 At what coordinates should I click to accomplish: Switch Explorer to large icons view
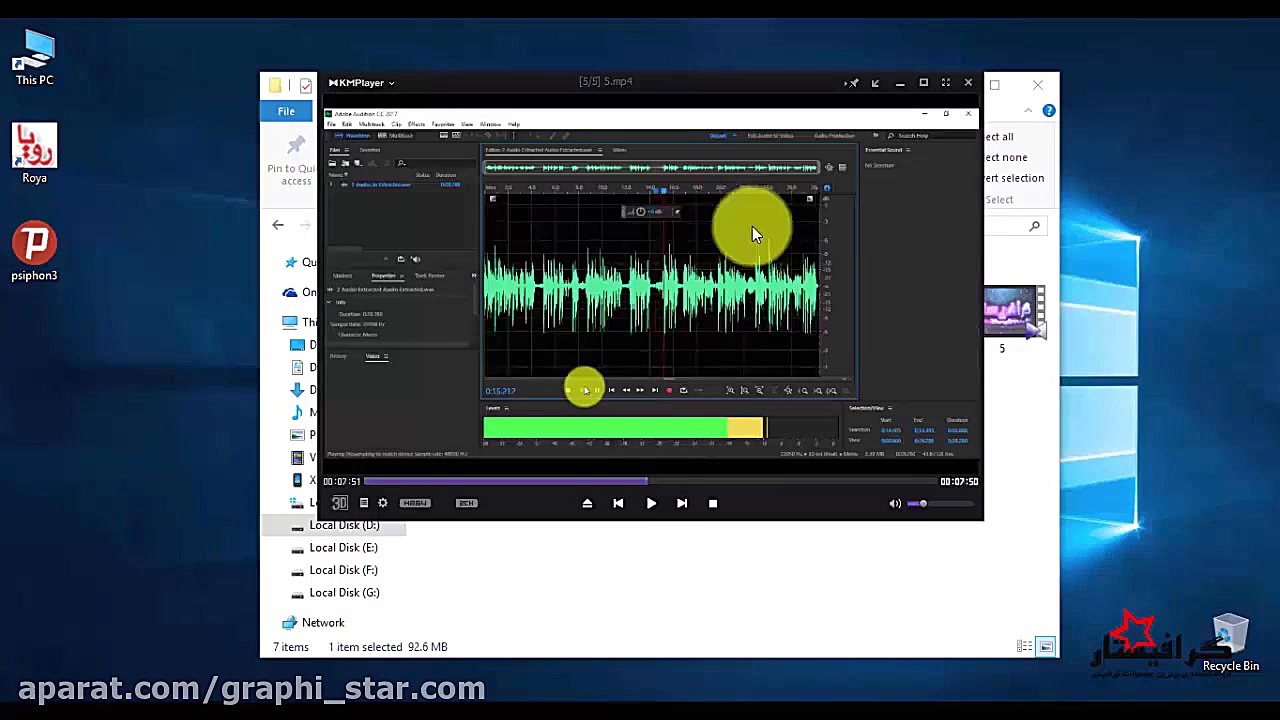coord(1046,647)
